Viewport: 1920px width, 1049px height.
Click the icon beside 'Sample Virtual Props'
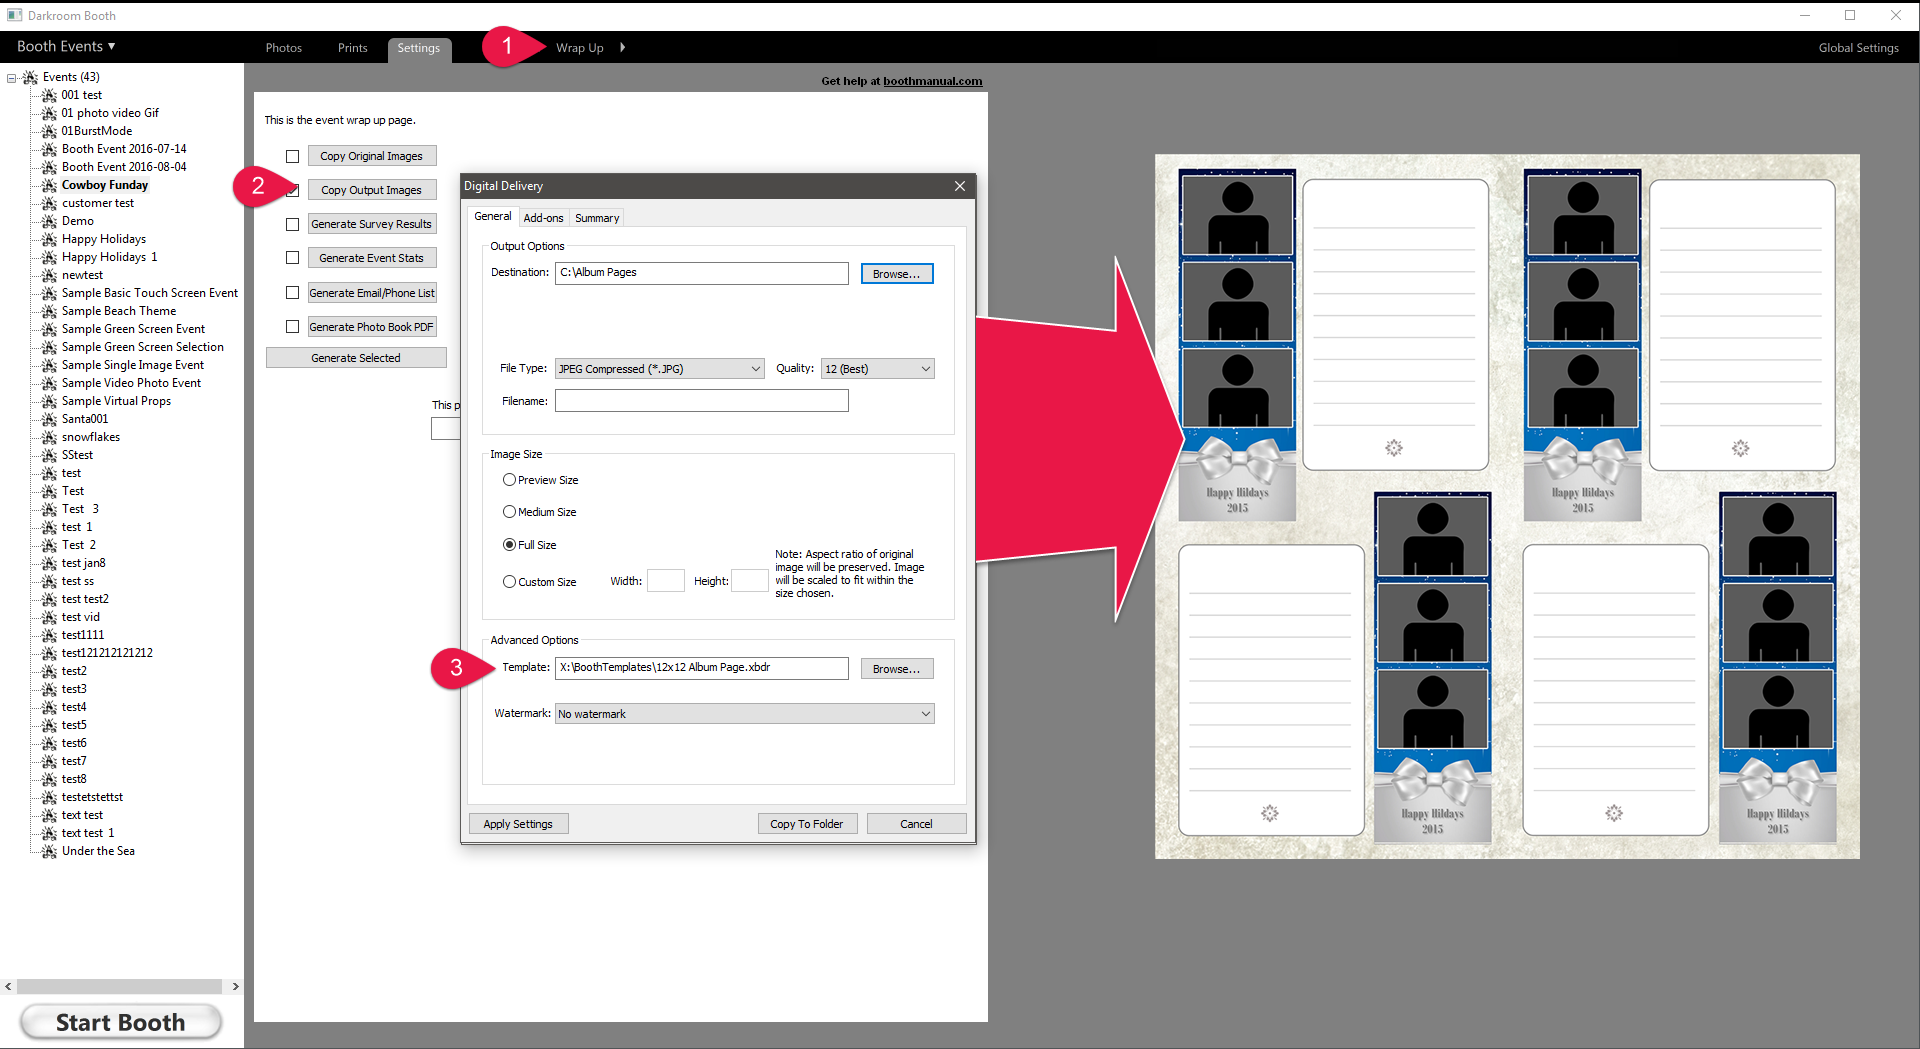pos(49,401)
